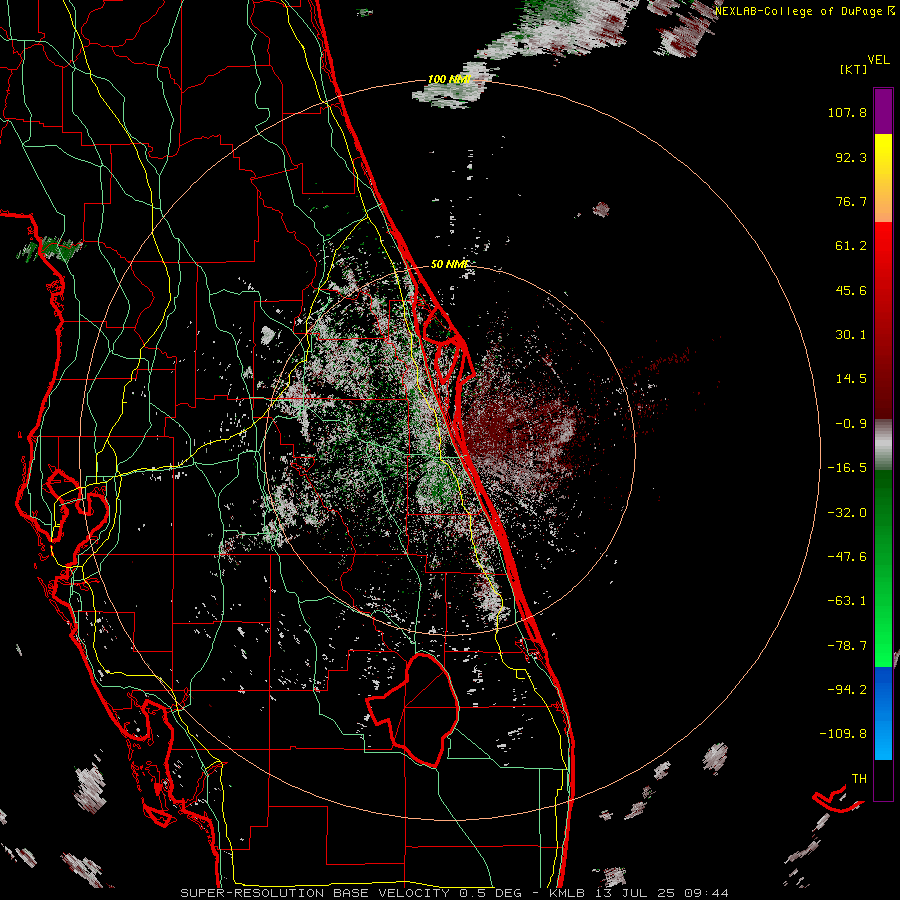Click the -78.7 value on velocity scale
Image resolution: width=900 pixels, height=900 pixels.
(847, 646)
